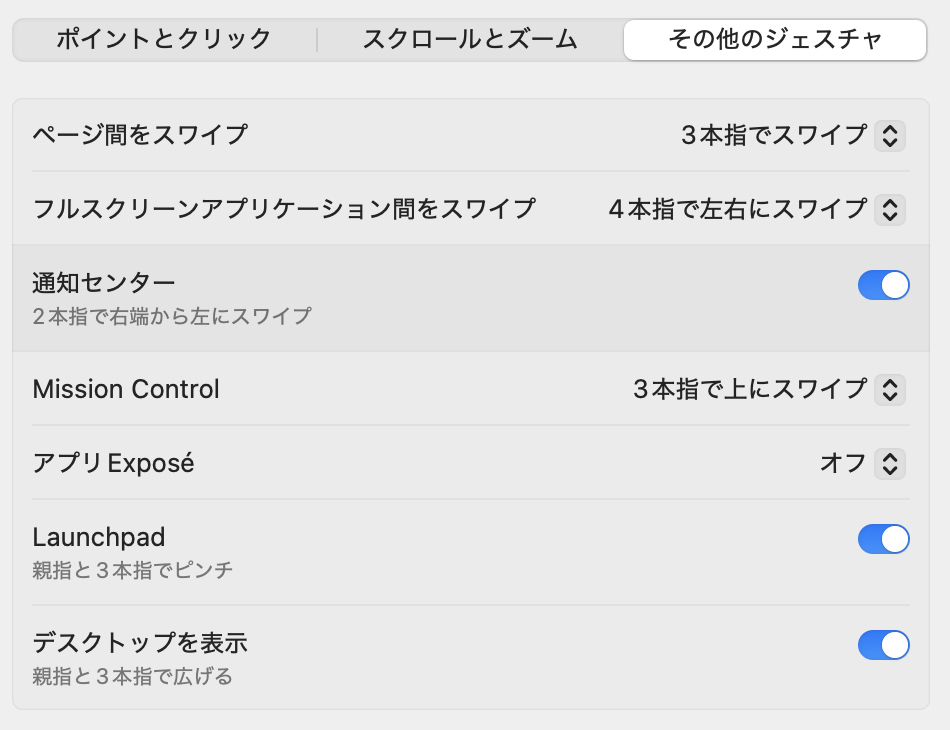Click the 親指と3本指でピンチ description text
950x730 pixels.
[133, 571]
